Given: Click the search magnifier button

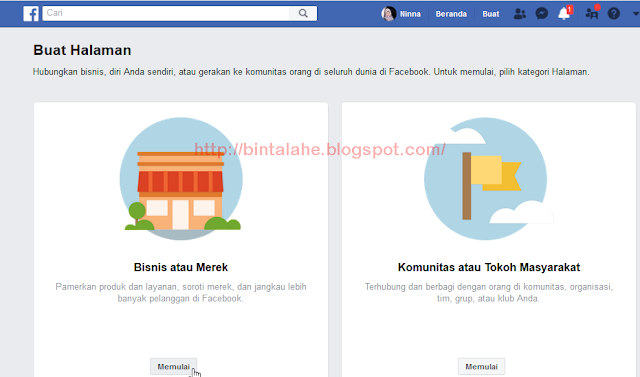Looking at the screenshot, I should 303,13.
